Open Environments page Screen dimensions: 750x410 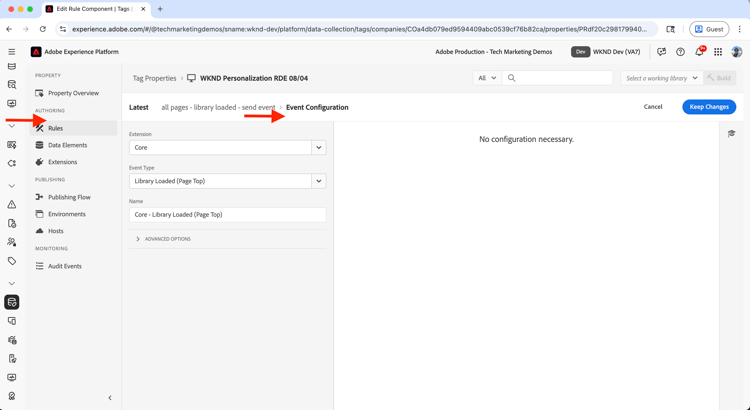click(x=66, y=214)
